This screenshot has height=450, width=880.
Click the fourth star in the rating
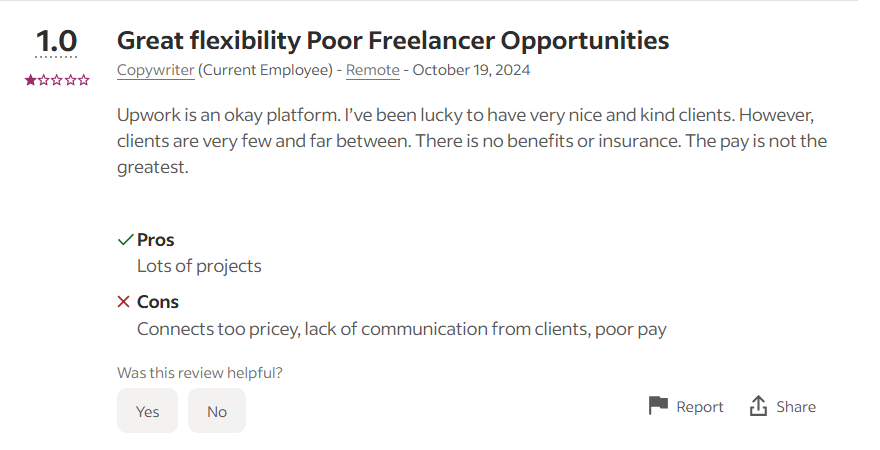click(70, 79)
